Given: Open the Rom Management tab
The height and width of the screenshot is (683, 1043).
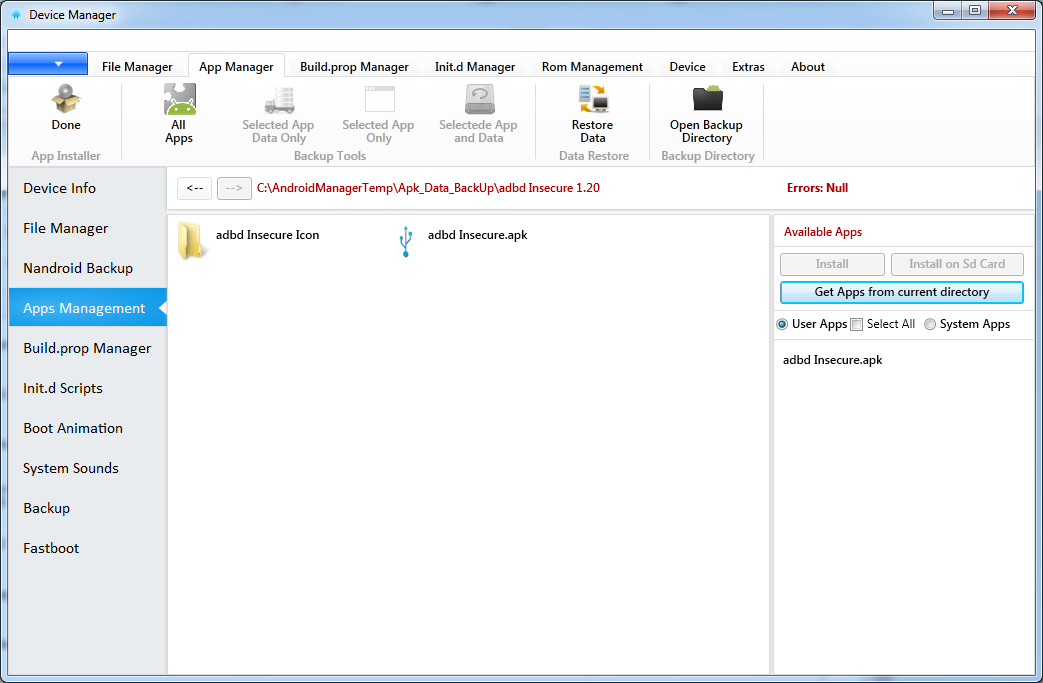Looking at the screenshot, I should (592, 67).
